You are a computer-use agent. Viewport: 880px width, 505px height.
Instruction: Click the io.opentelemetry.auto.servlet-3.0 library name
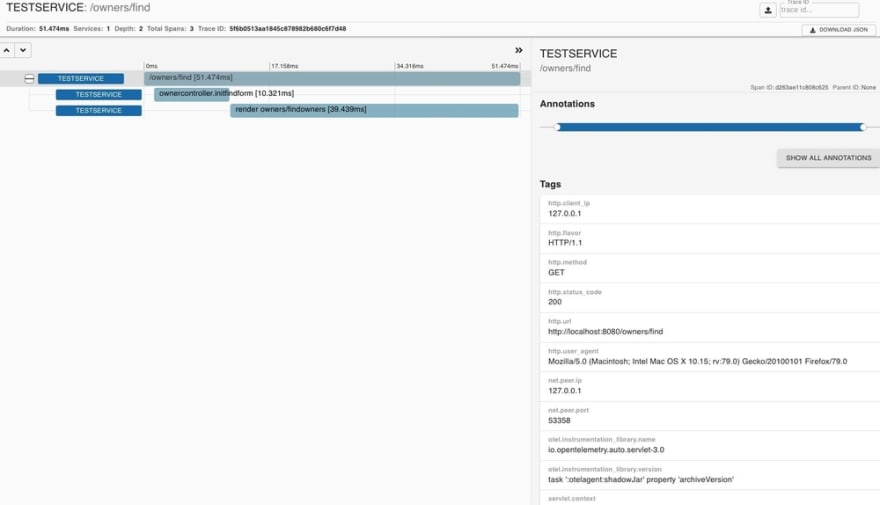606,450
